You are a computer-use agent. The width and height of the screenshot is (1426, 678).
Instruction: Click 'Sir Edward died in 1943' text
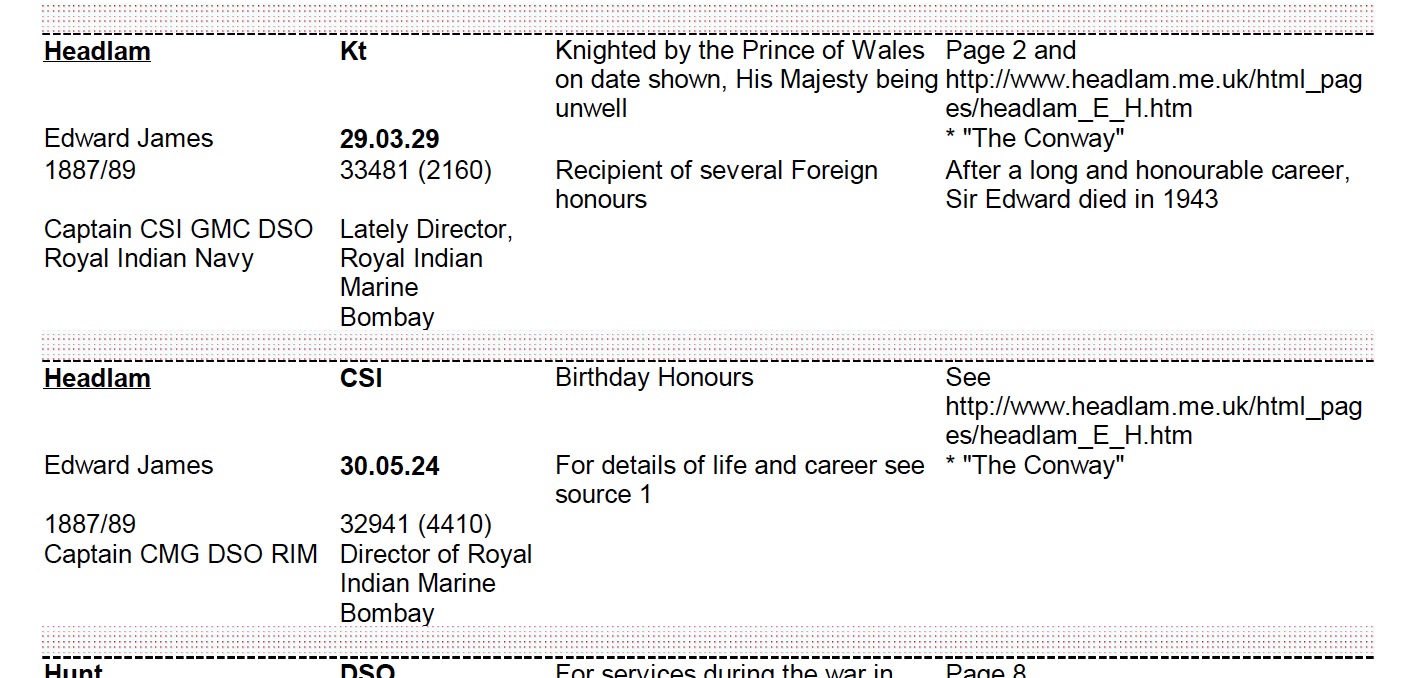[1081, 199]
